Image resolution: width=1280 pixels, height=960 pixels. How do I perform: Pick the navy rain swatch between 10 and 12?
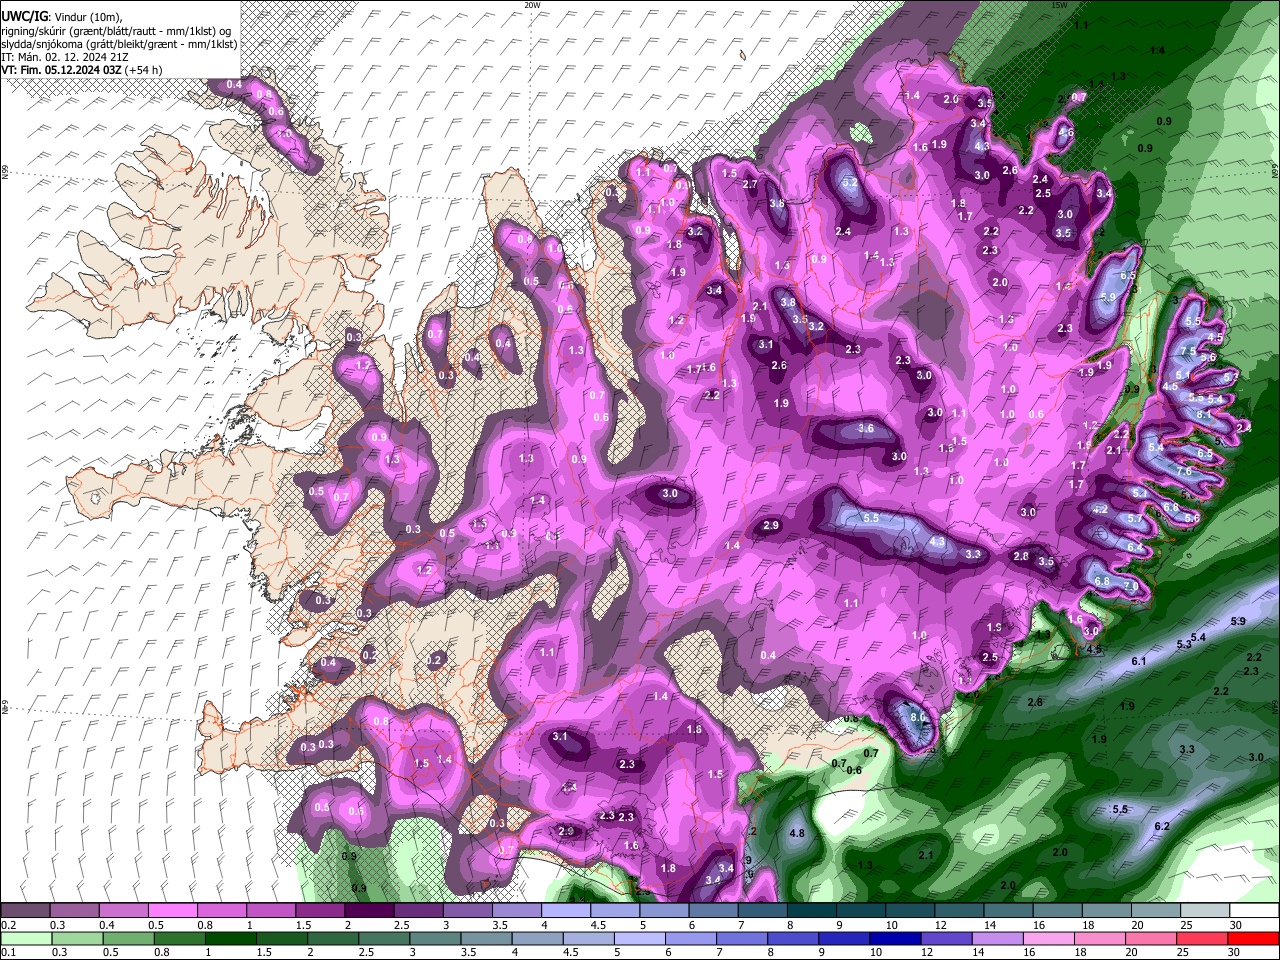click(x=895, y=938)
